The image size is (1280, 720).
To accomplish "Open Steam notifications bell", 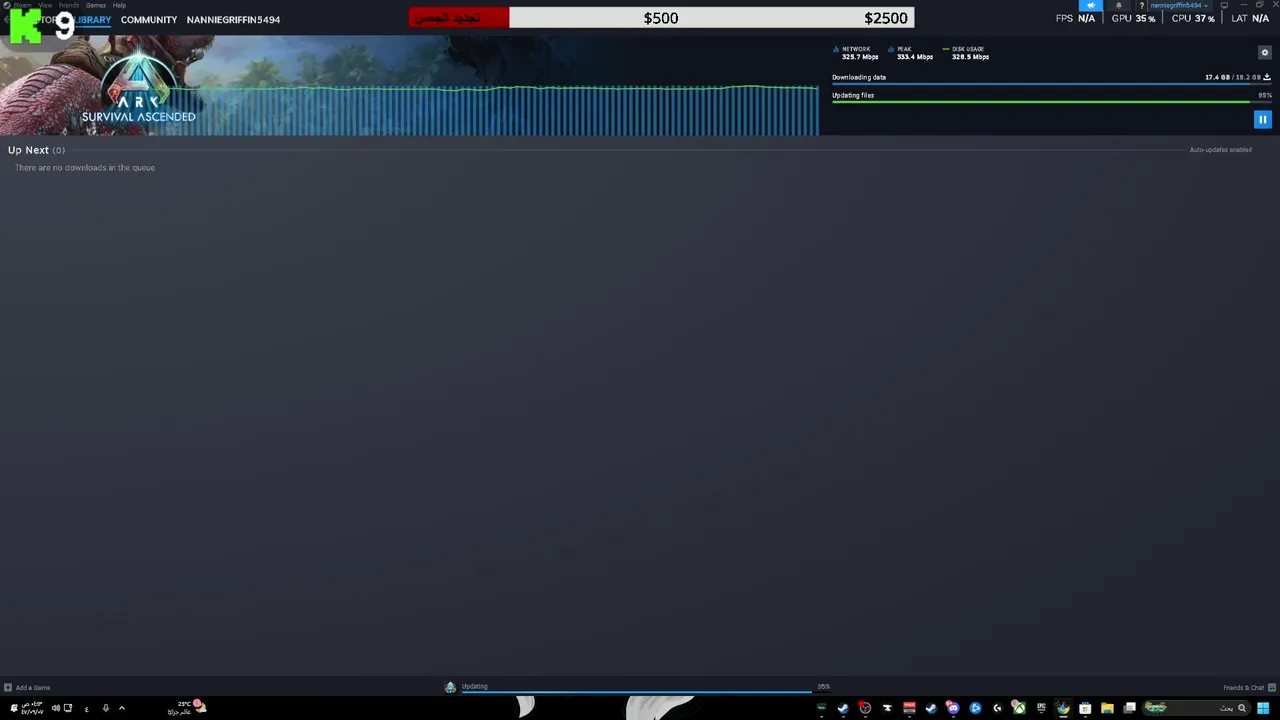I will coord(1119,5).
